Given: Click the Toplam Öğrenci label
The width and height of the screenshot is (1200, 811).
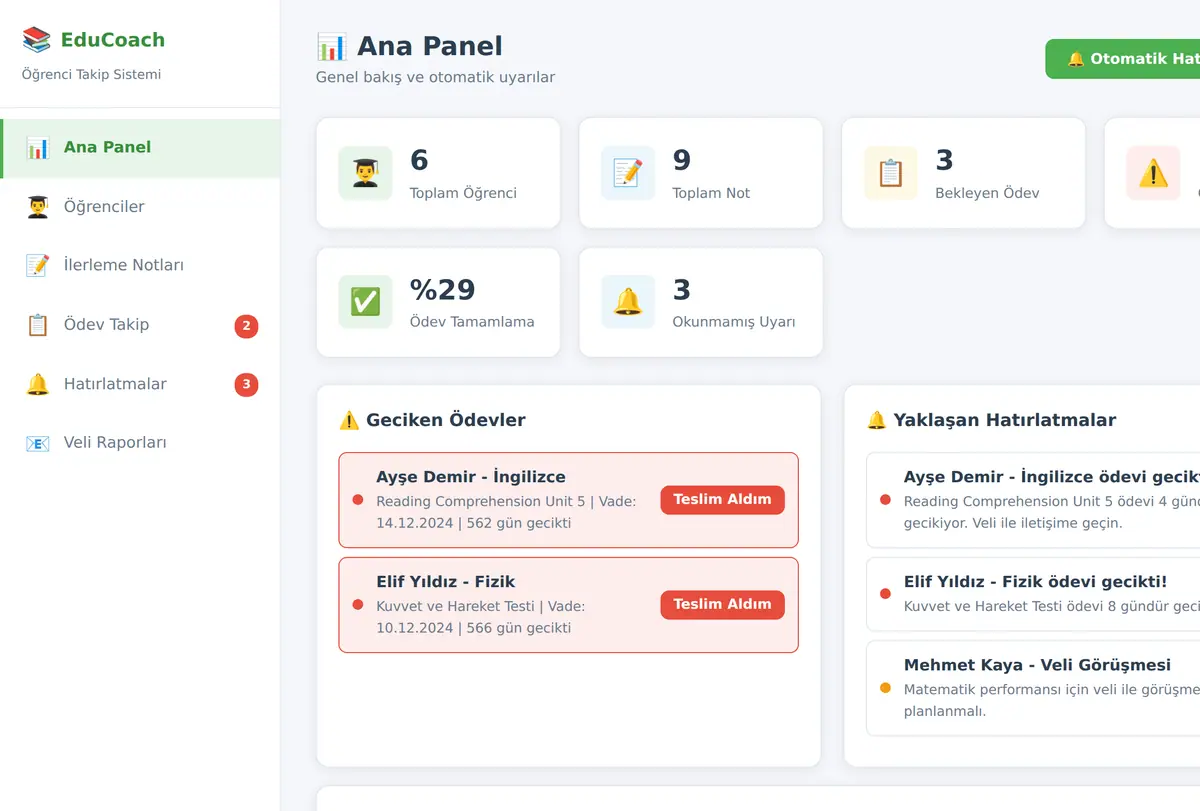Looking at the screenshot, I should click(463, 193).
